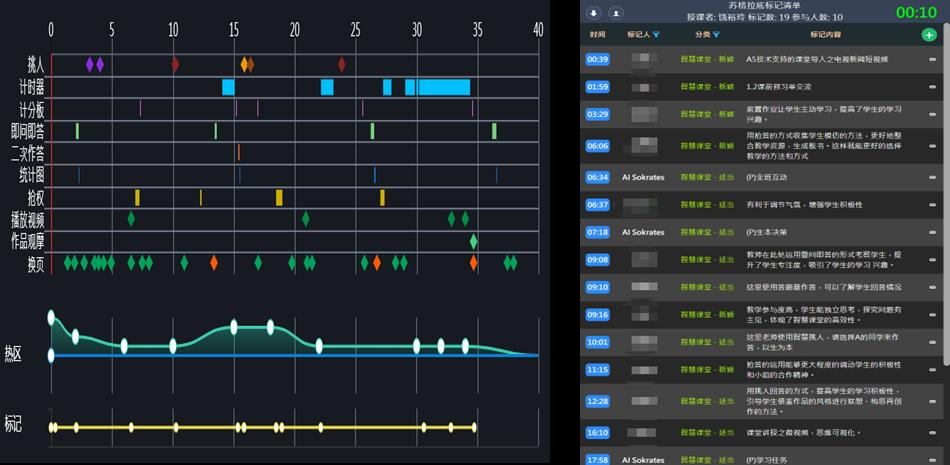This screenshot has width=950, height=465.
Task: Click the minus icon on the 09:08 row
Action: [x=932, y=259]
